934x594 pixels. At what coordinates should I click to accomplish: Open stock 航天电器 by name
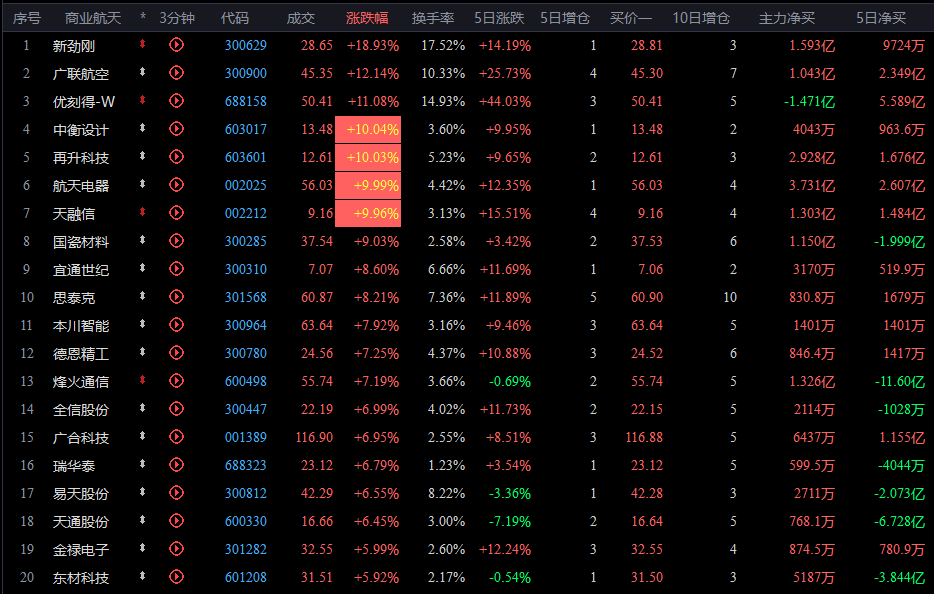coord(81,185)
